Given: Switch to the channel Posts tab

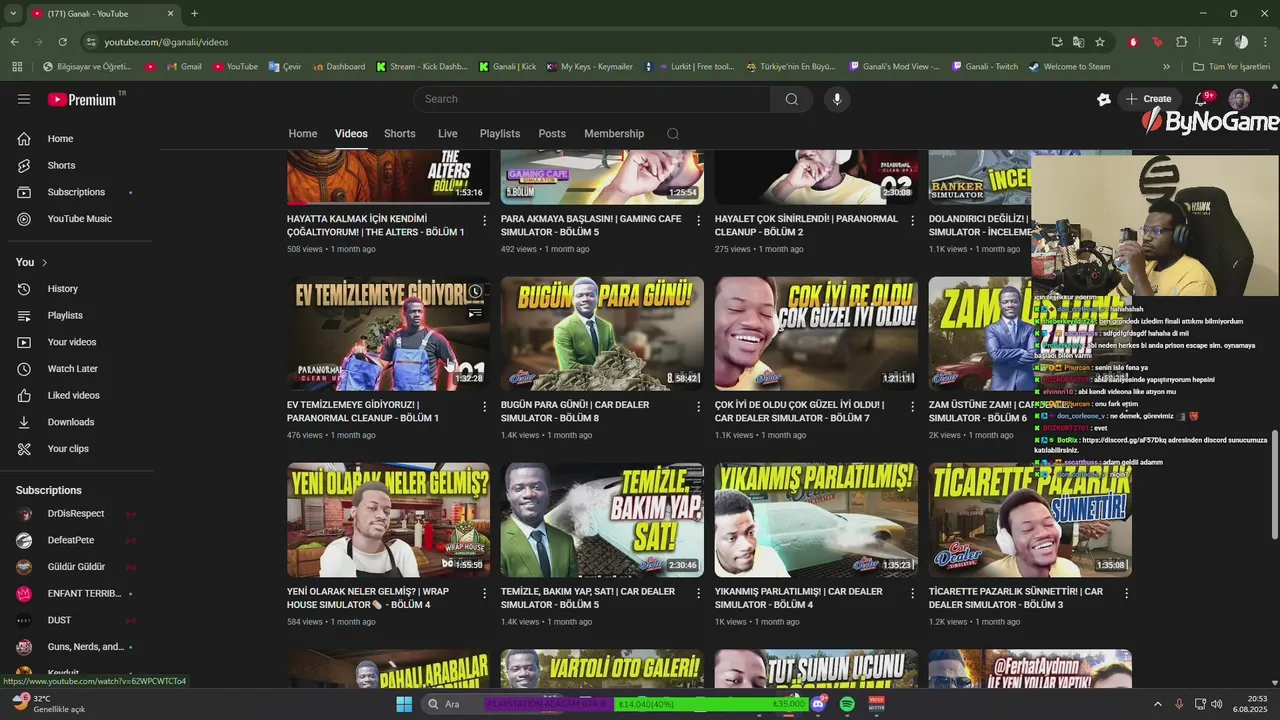Looking at the screenshot, I should coord(552,134).
